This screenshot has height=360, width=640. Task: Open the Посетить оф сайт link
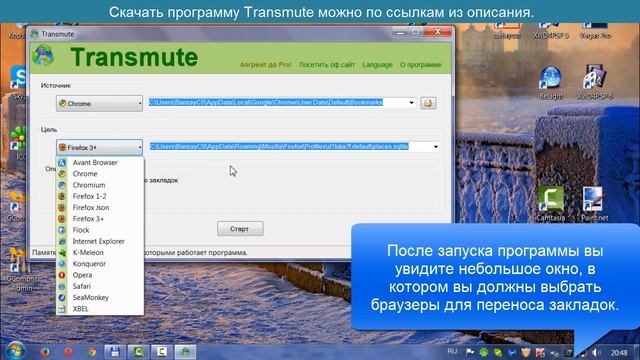(x=327, y=64)
